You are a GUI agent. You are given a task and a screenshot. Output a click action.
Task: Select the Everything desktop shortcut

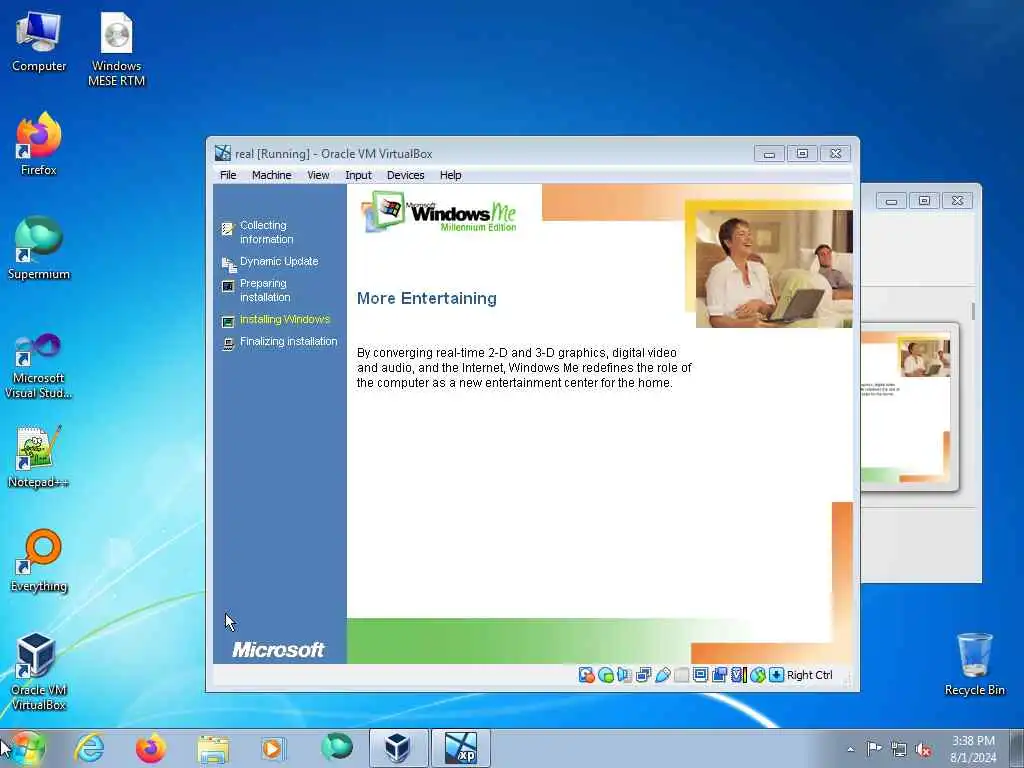tap(39, 560)
